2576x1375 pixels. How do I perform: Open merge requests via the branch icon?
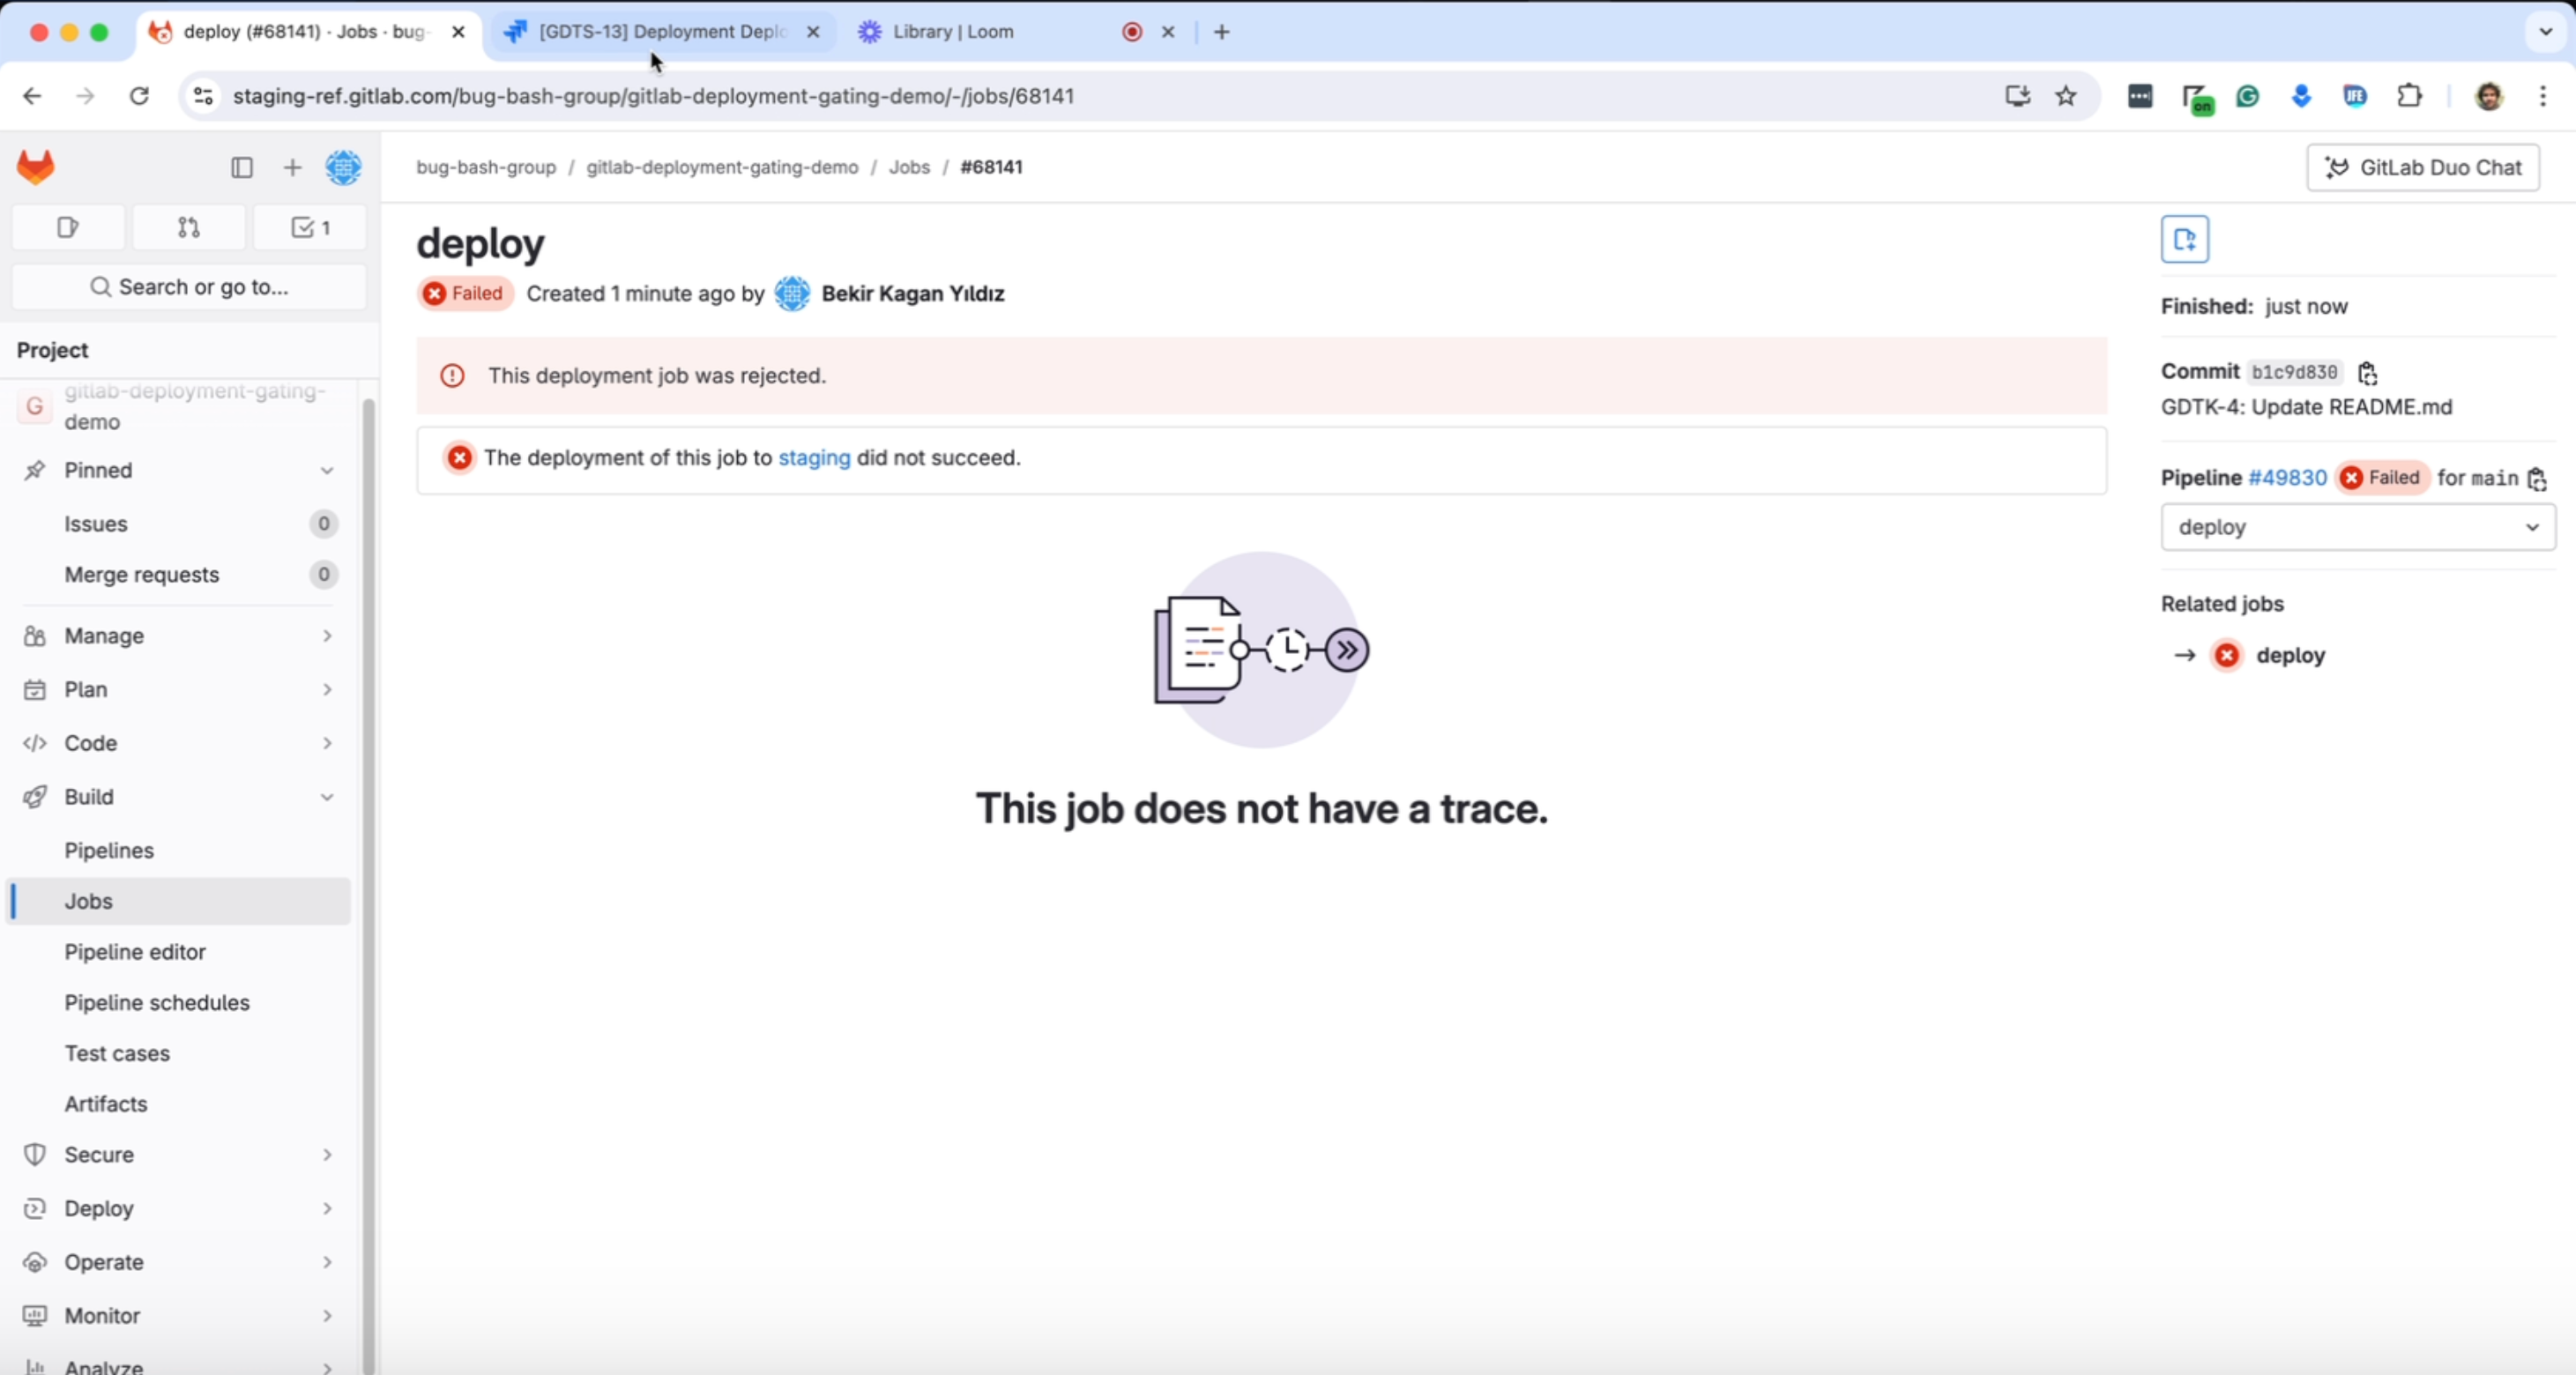coord(188,227)
